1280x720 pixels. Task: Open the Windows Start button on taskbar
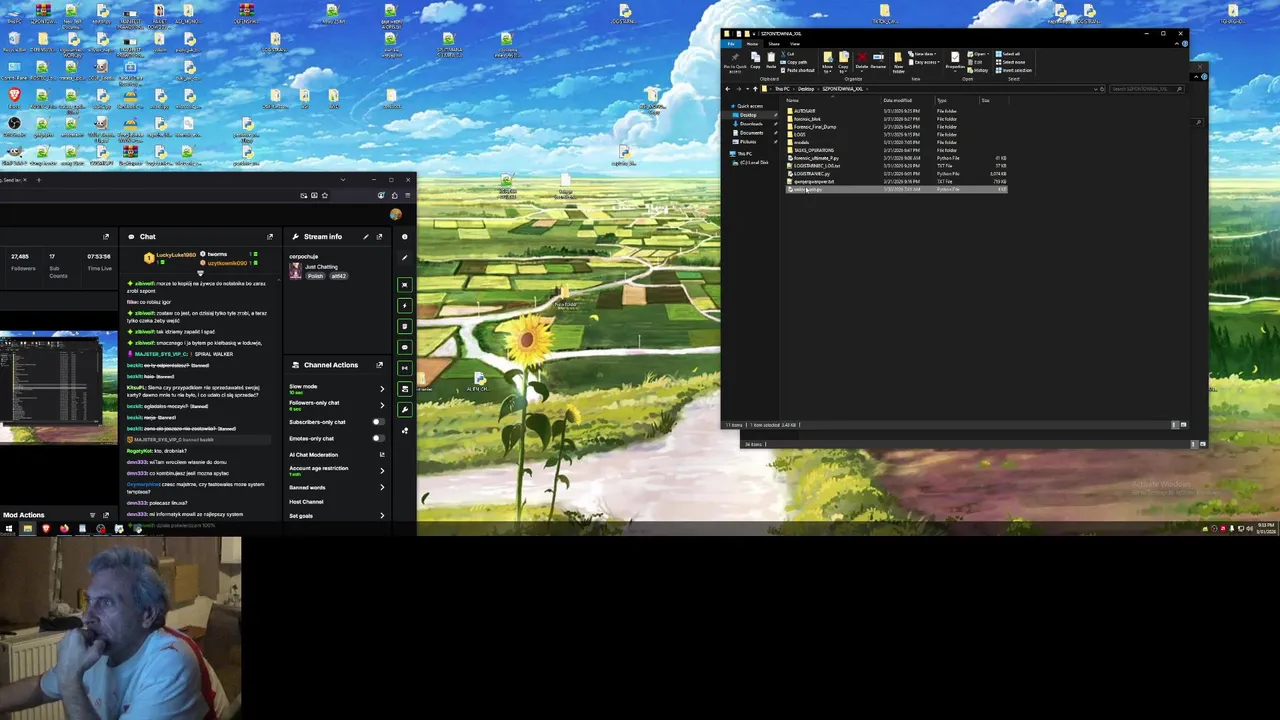(8, 528)
